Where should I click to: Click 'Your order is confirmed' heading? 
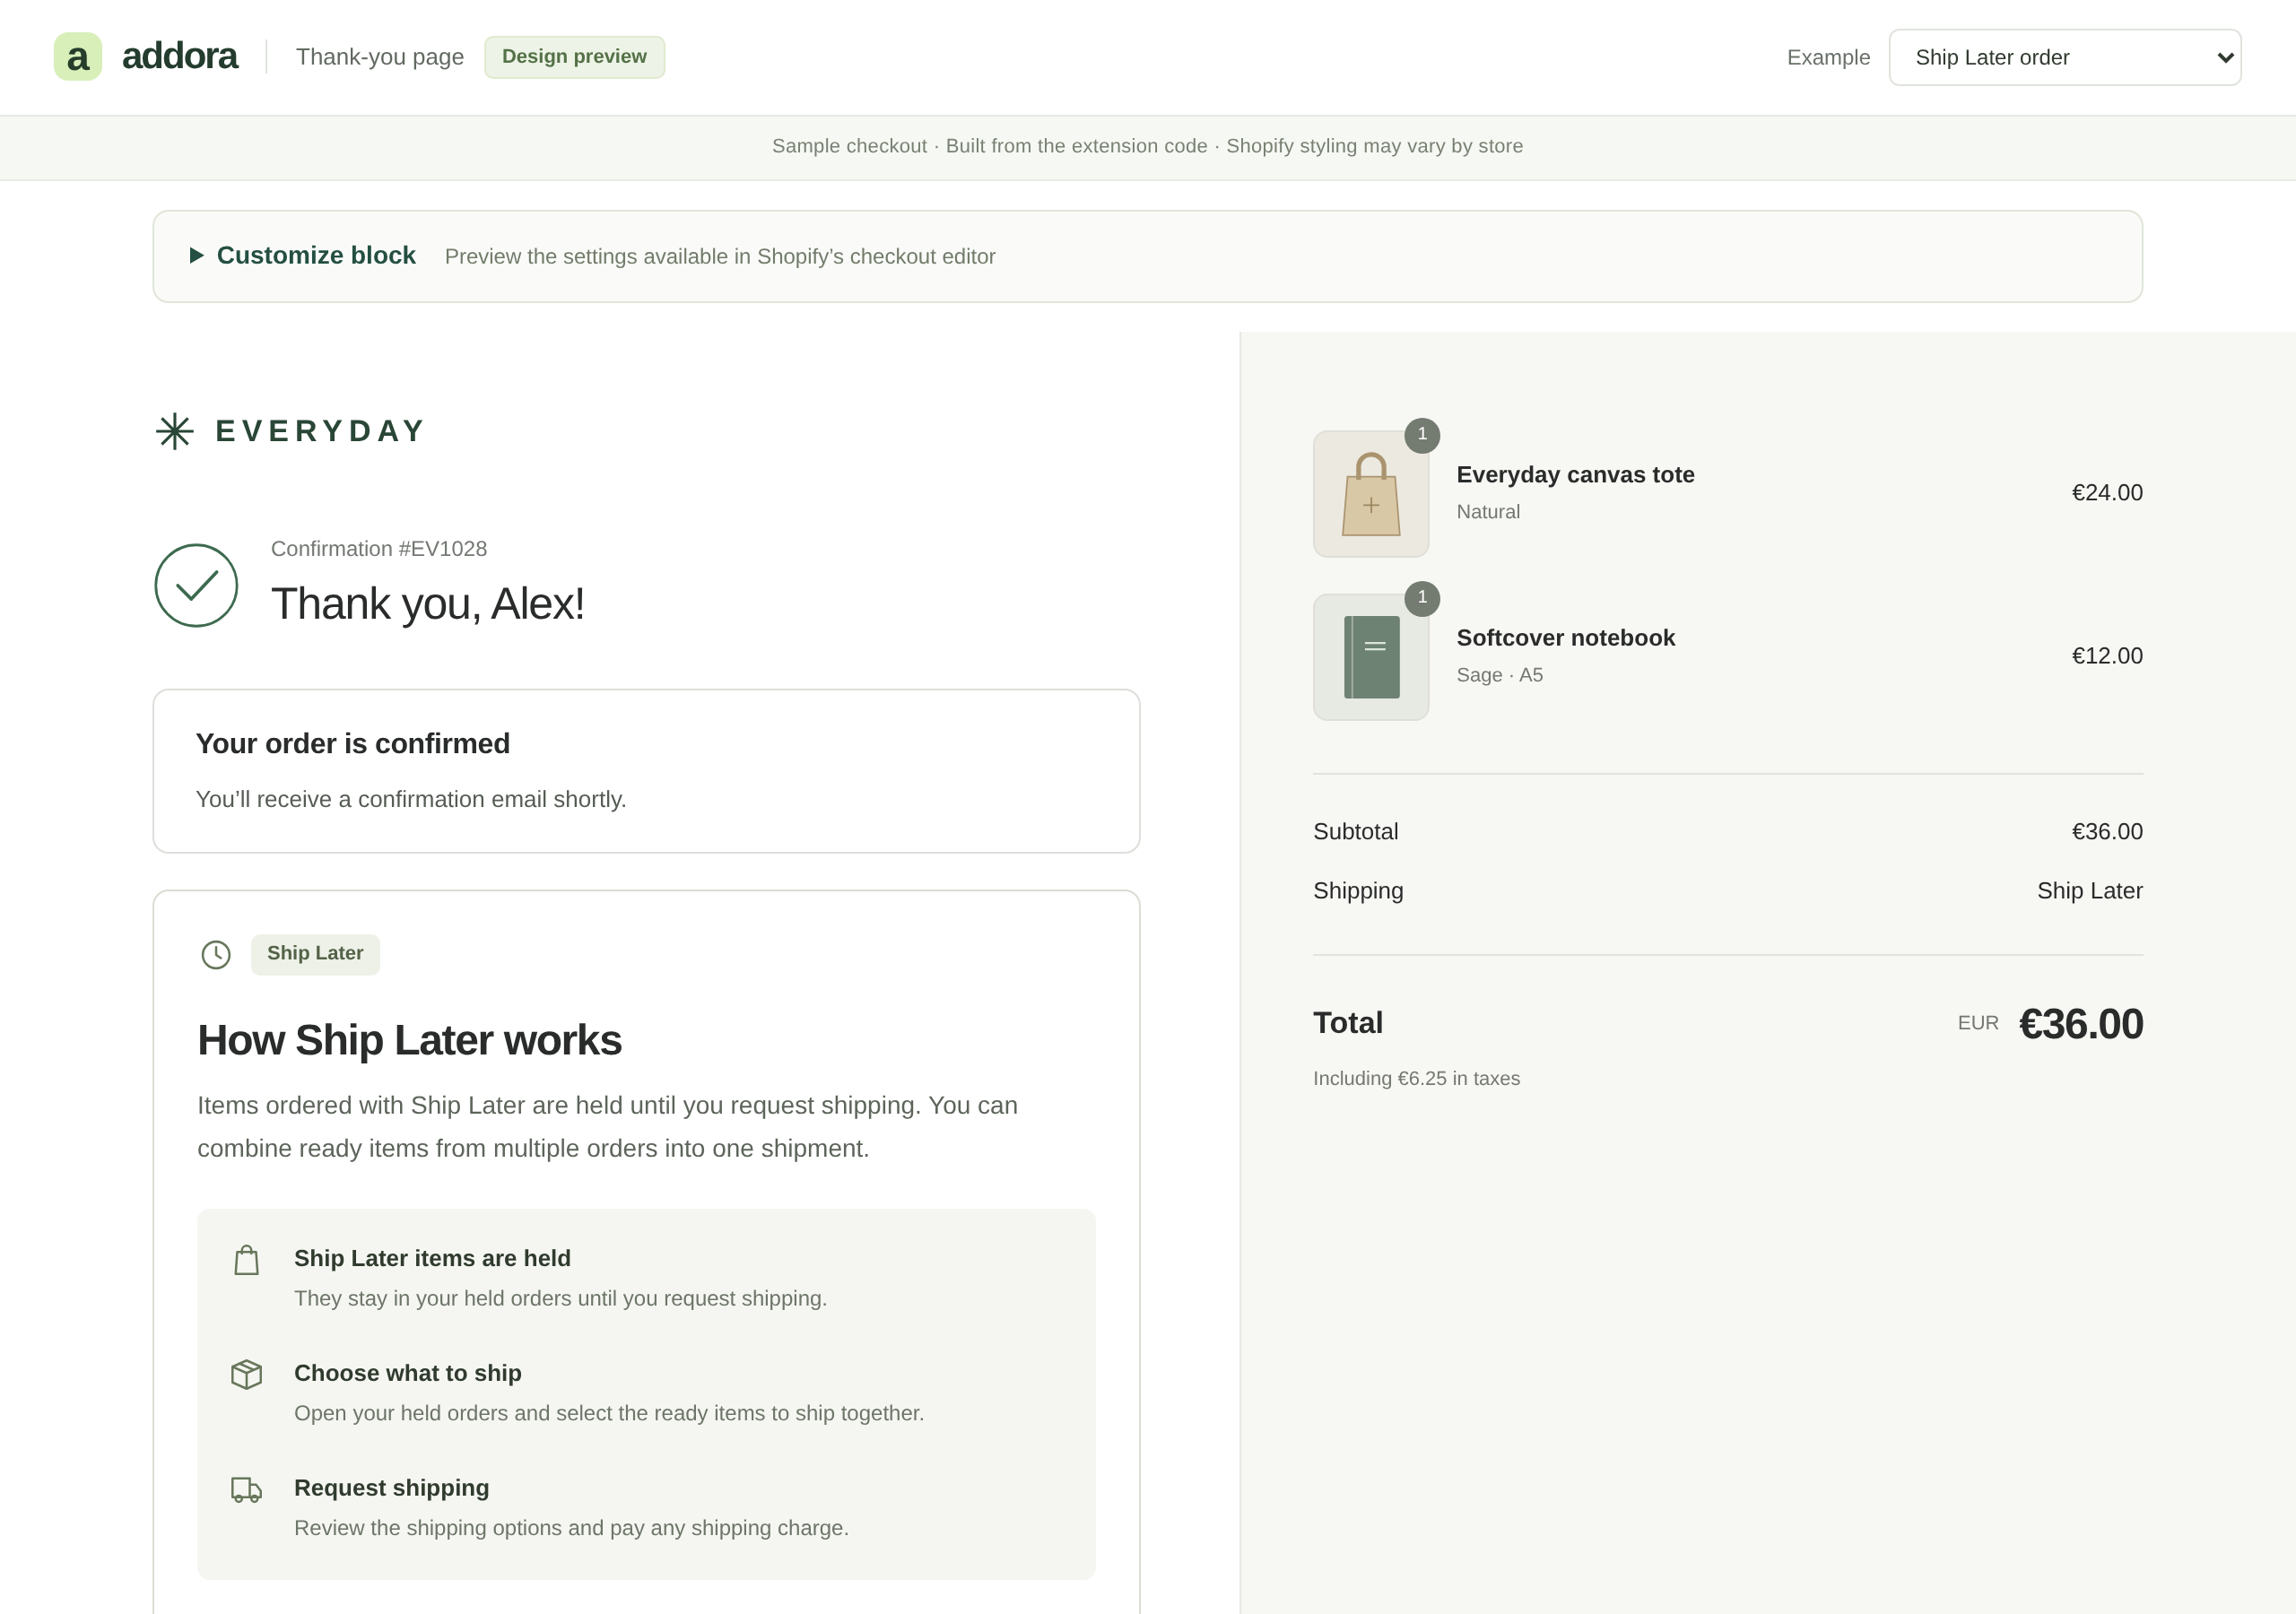pos(353,744)
